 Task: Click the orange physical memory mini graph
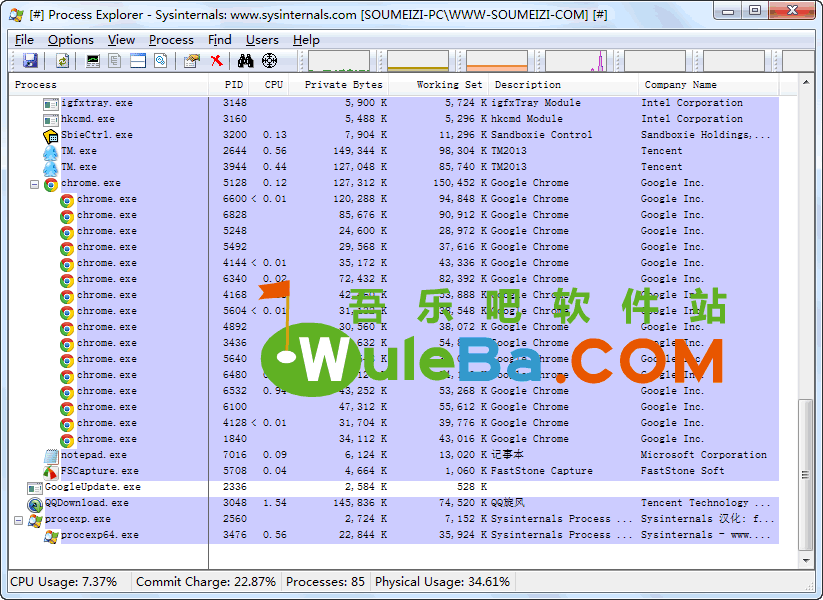coord(497,61)
